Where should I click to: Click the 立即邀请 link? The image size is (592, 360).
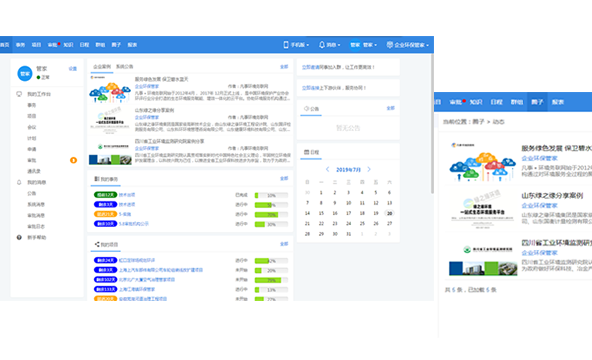click(x=310, y=67)
